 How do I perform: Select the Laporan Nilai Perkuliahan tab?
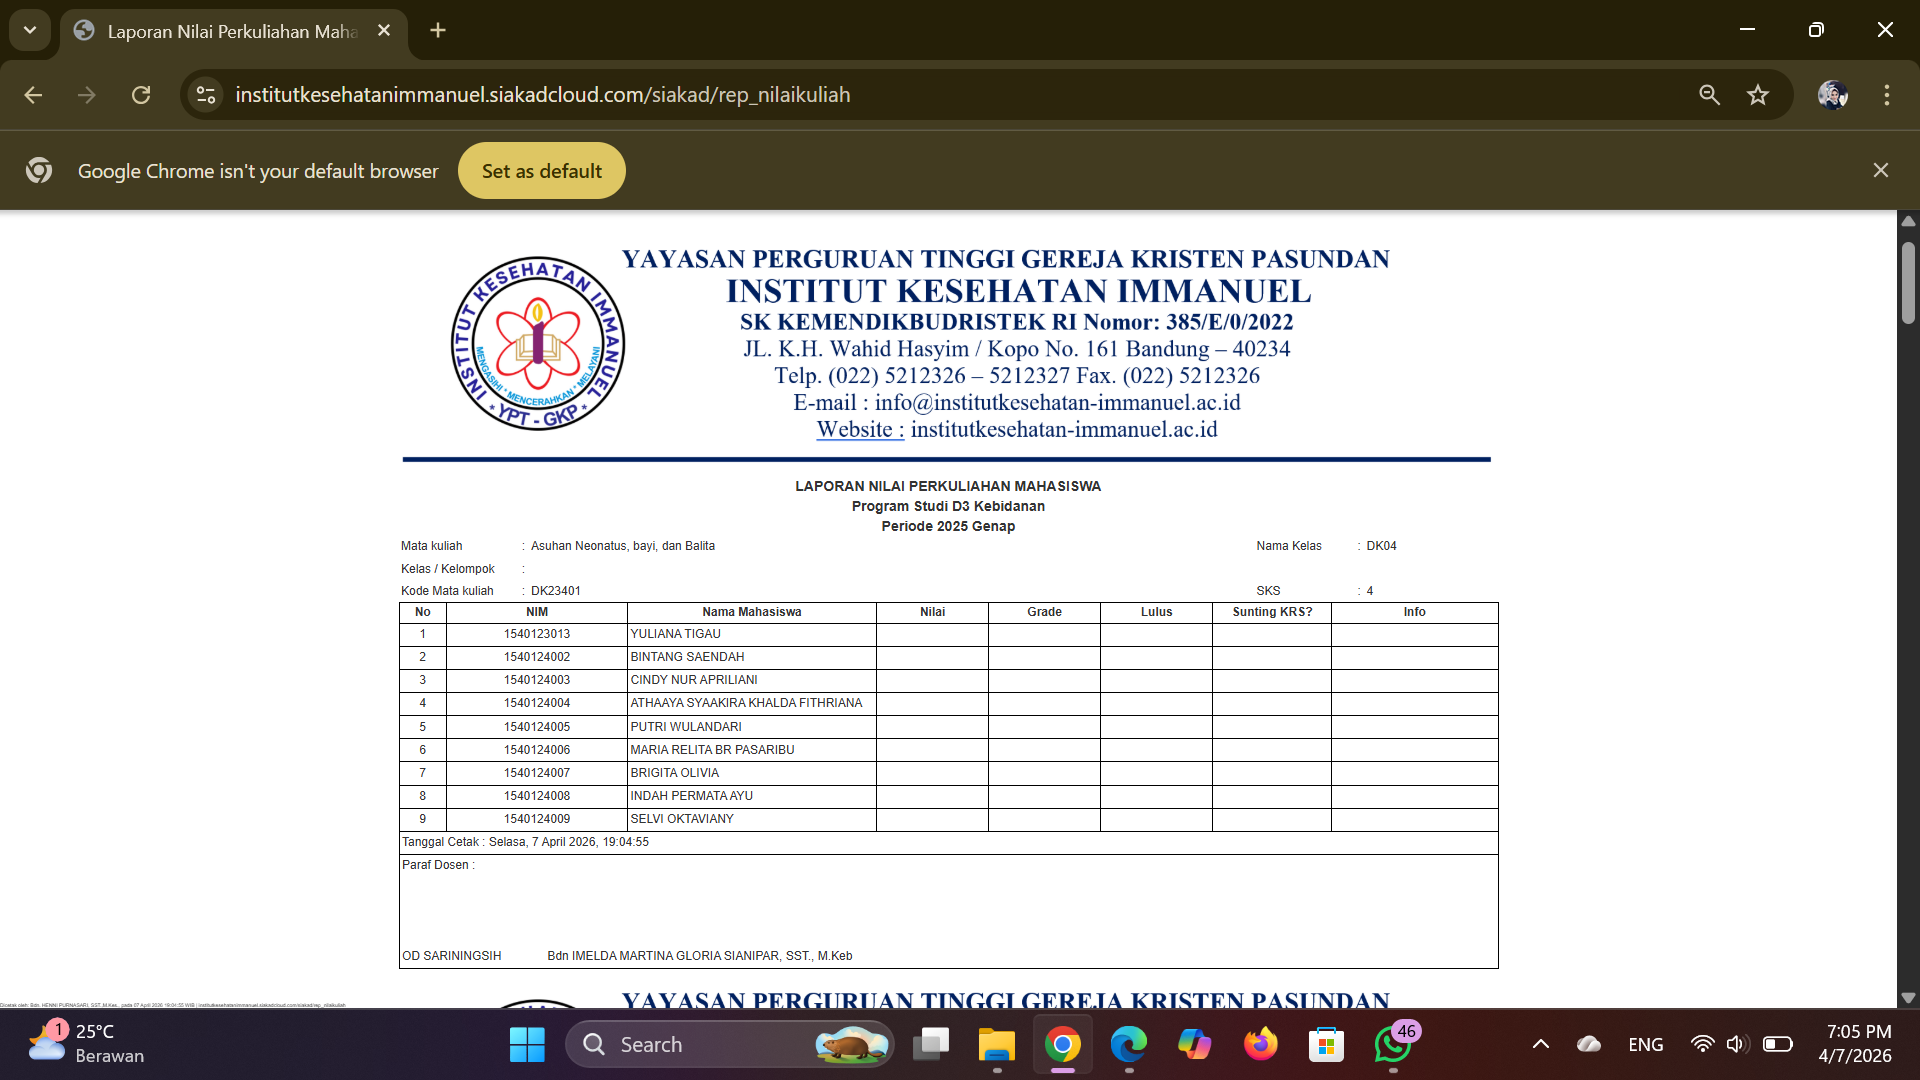point(234,31)
